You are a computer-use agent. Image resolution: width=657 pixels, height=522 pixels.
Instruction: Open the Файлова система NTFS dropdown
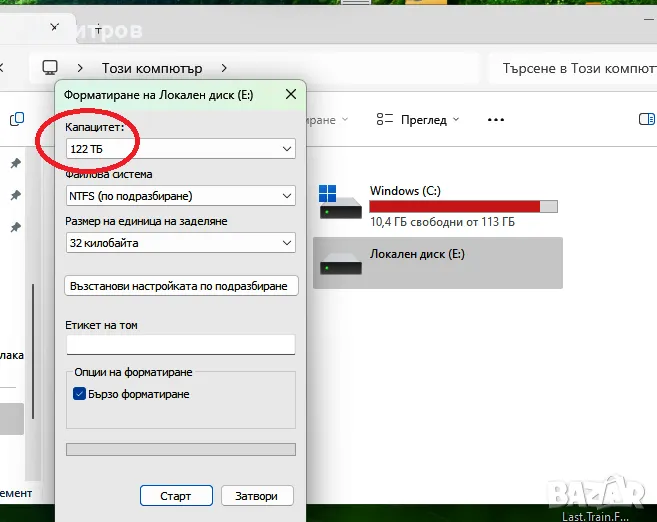tap(180, 196)
